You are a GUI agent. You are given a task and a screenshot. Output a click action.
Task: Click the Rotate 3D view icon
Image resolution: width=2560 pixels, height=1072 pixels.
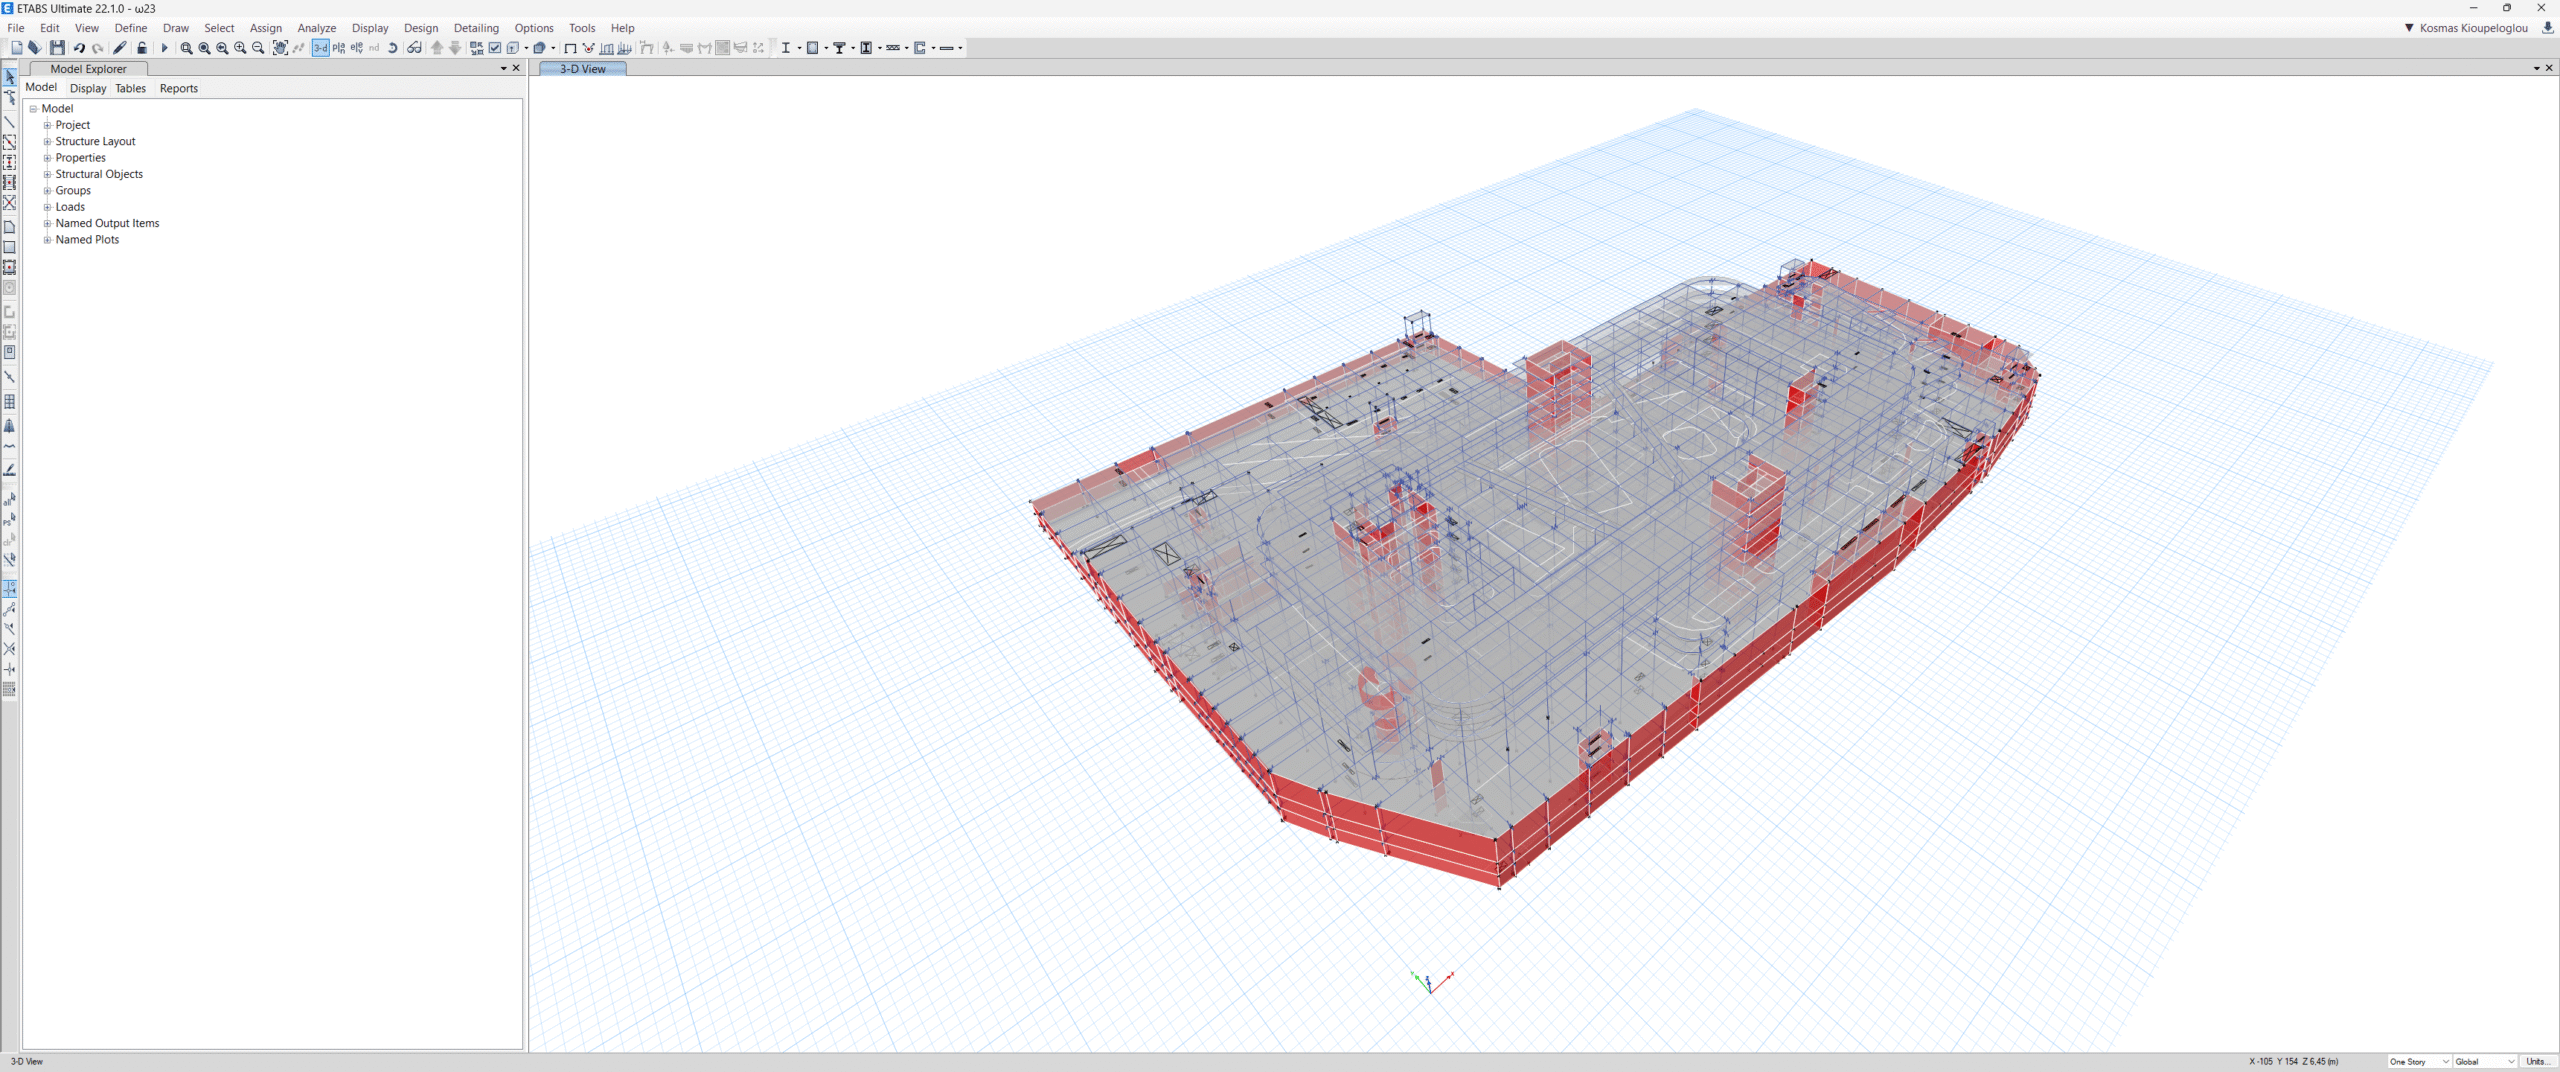[x=392, y=48]
